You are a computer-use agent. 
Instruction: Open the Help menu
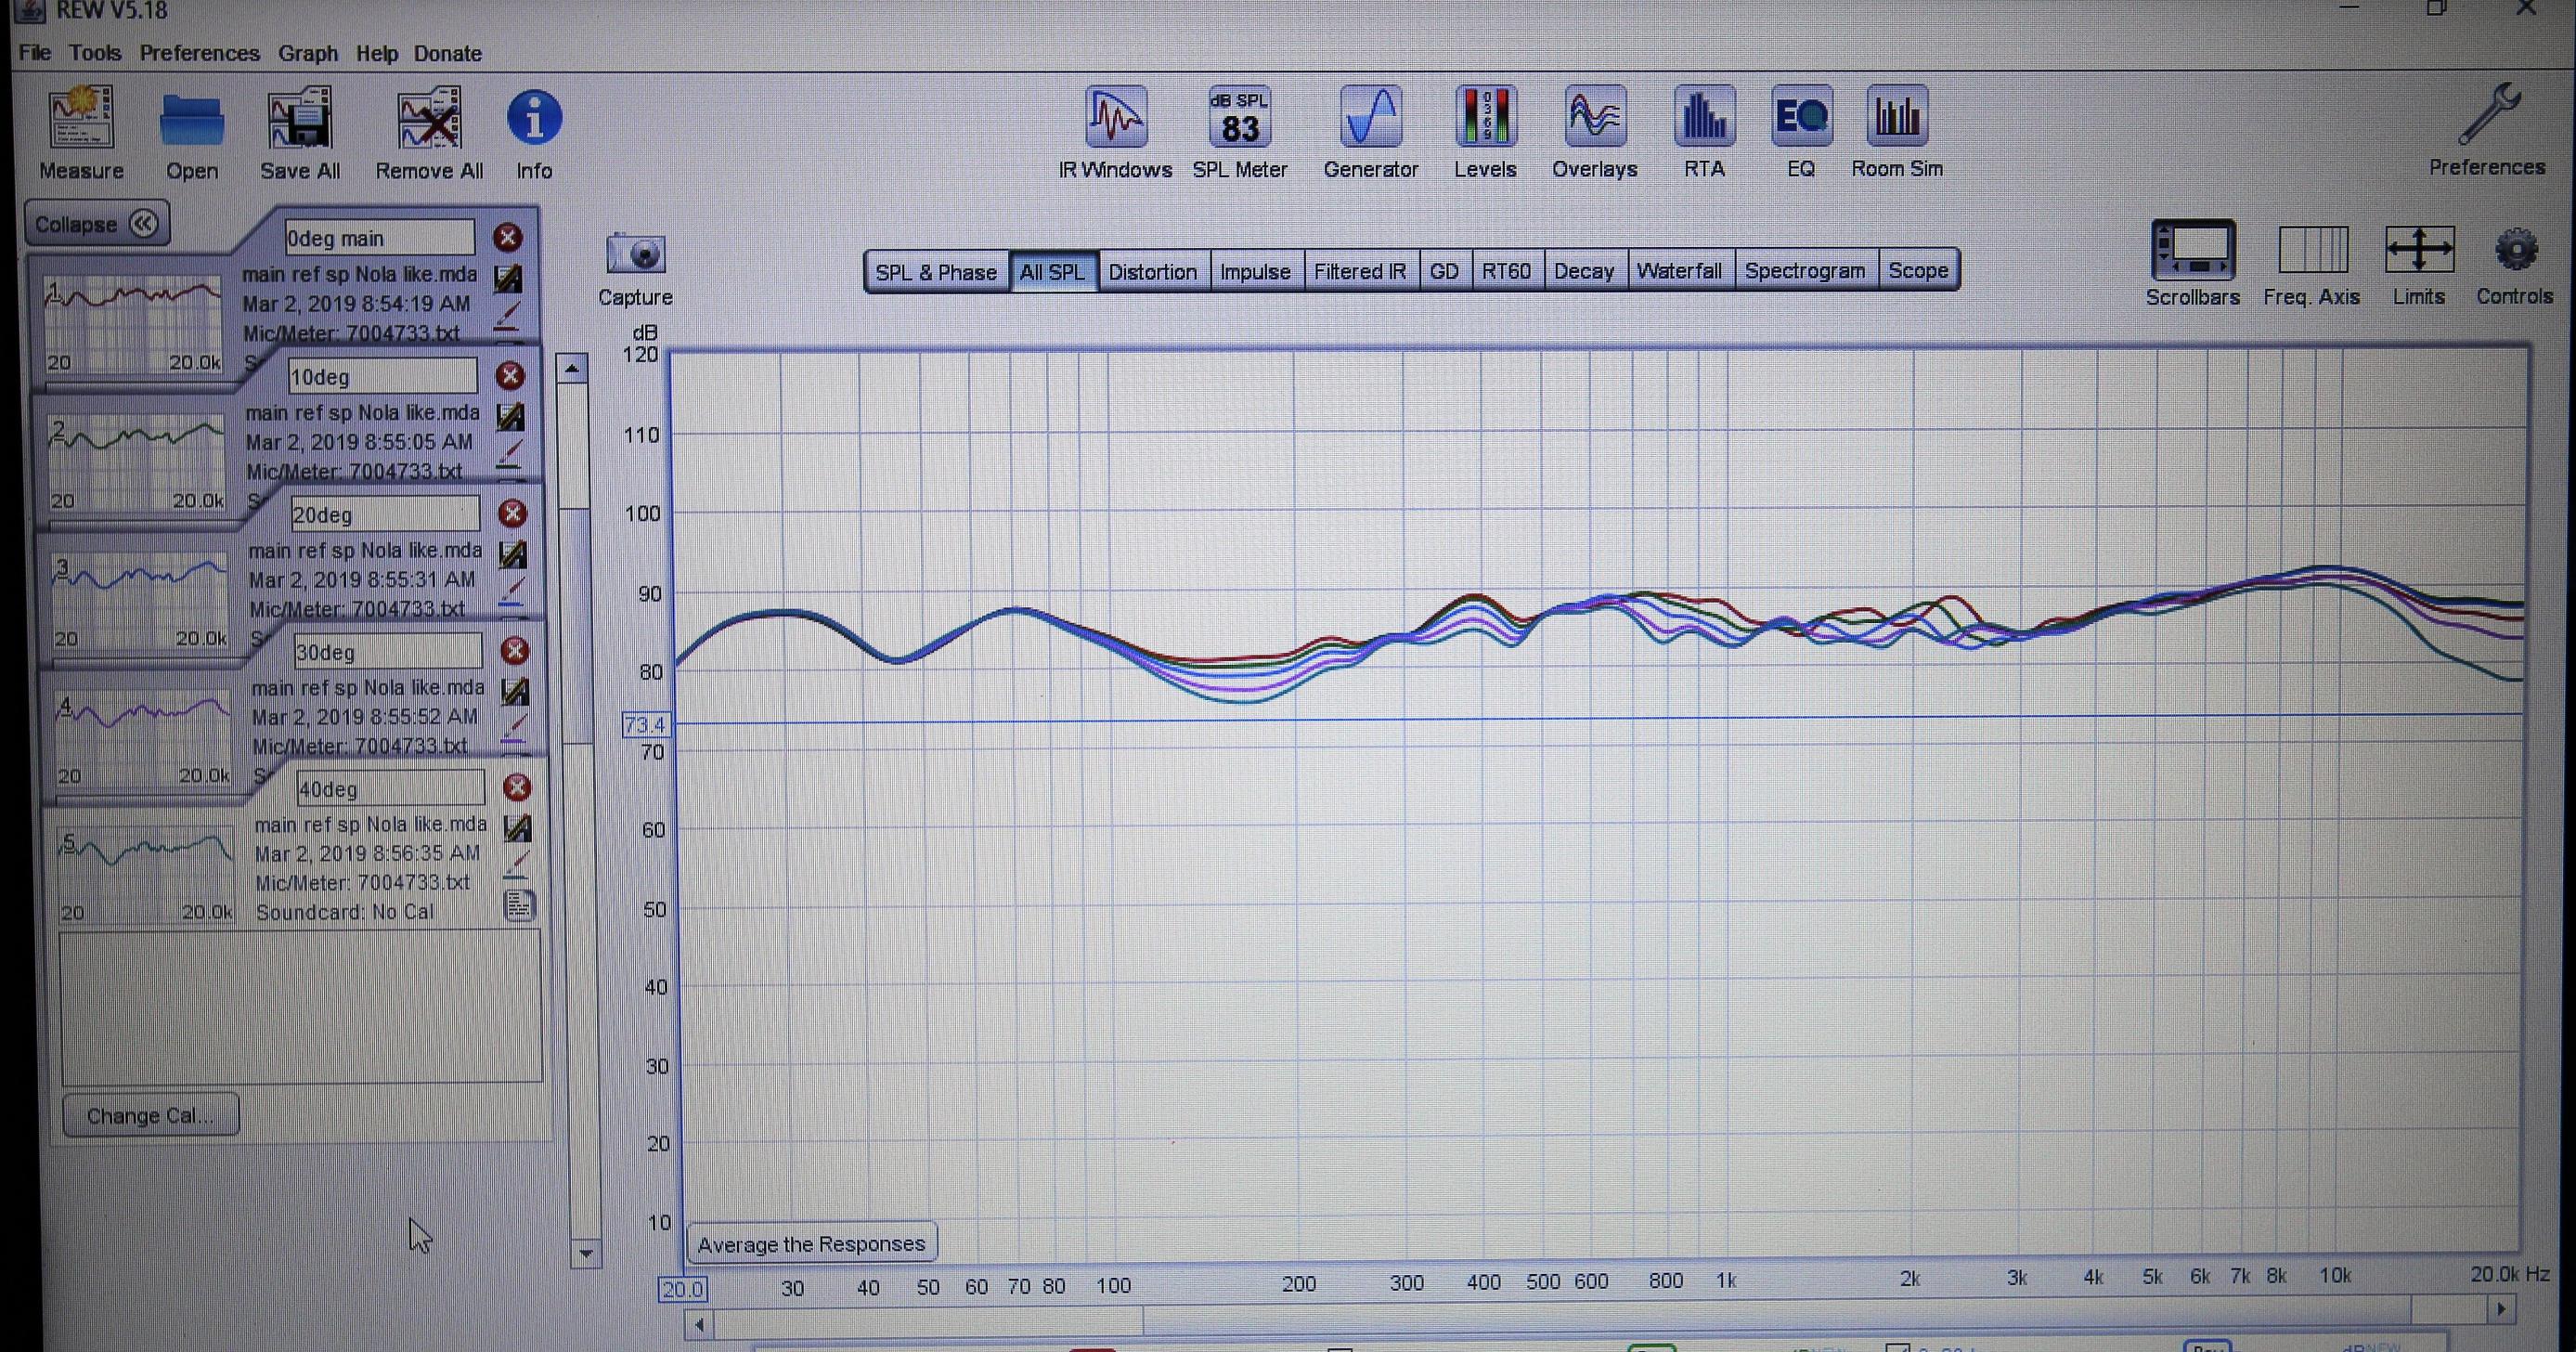(x=377, y=53)
